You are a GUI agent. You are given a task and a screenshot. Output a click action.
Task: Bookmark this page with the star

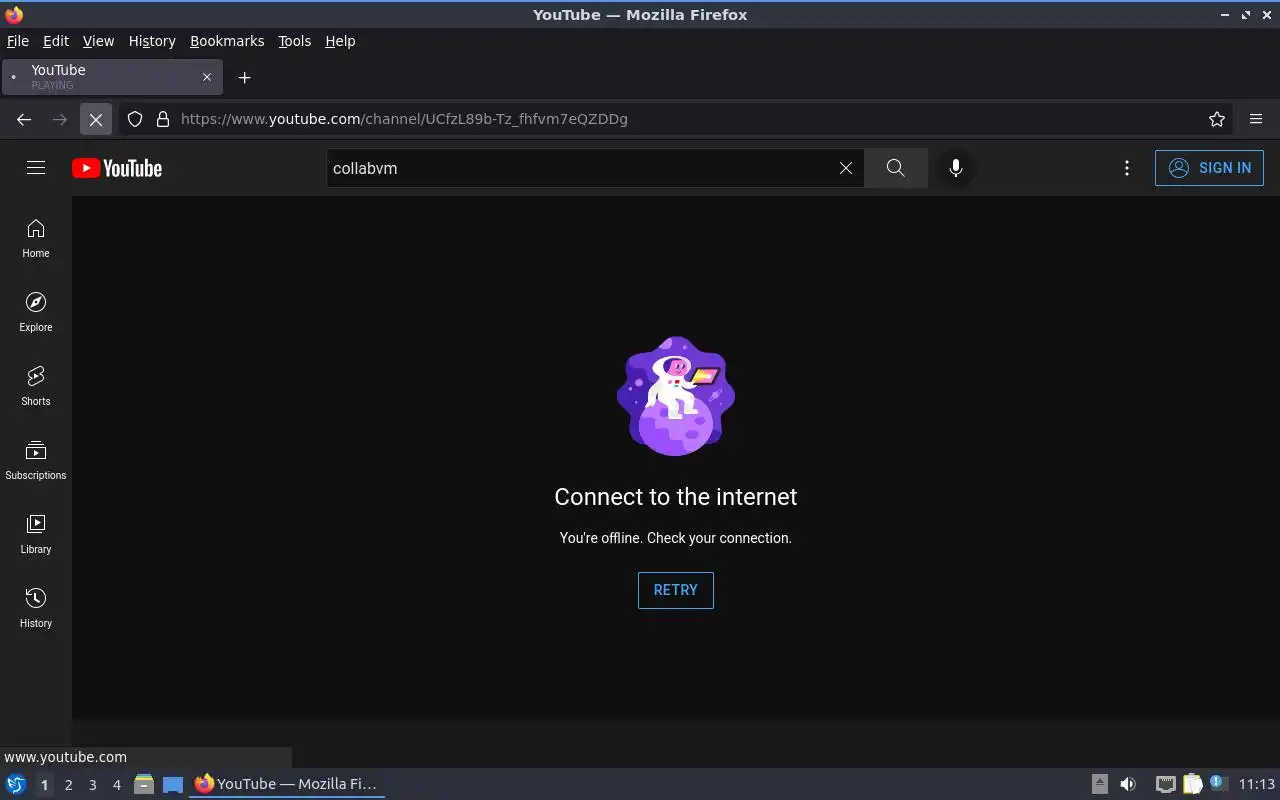point(1217,119)
